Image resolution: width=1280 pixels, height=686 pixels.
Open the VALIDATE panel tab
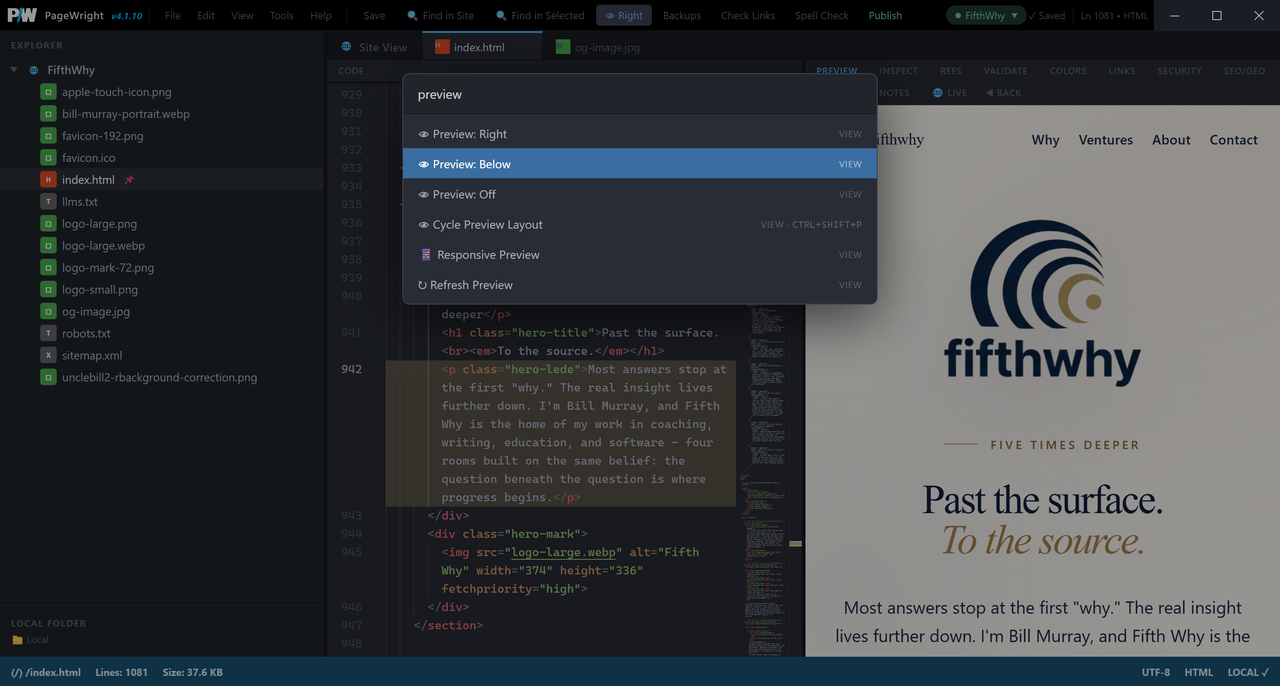[1005, 71]
